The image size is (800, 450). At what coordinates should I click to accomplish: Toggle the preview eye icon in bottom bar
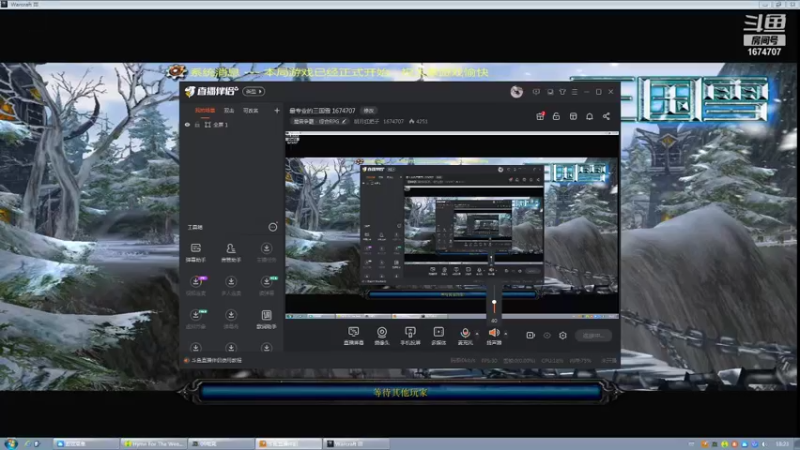tap(547, 335)
